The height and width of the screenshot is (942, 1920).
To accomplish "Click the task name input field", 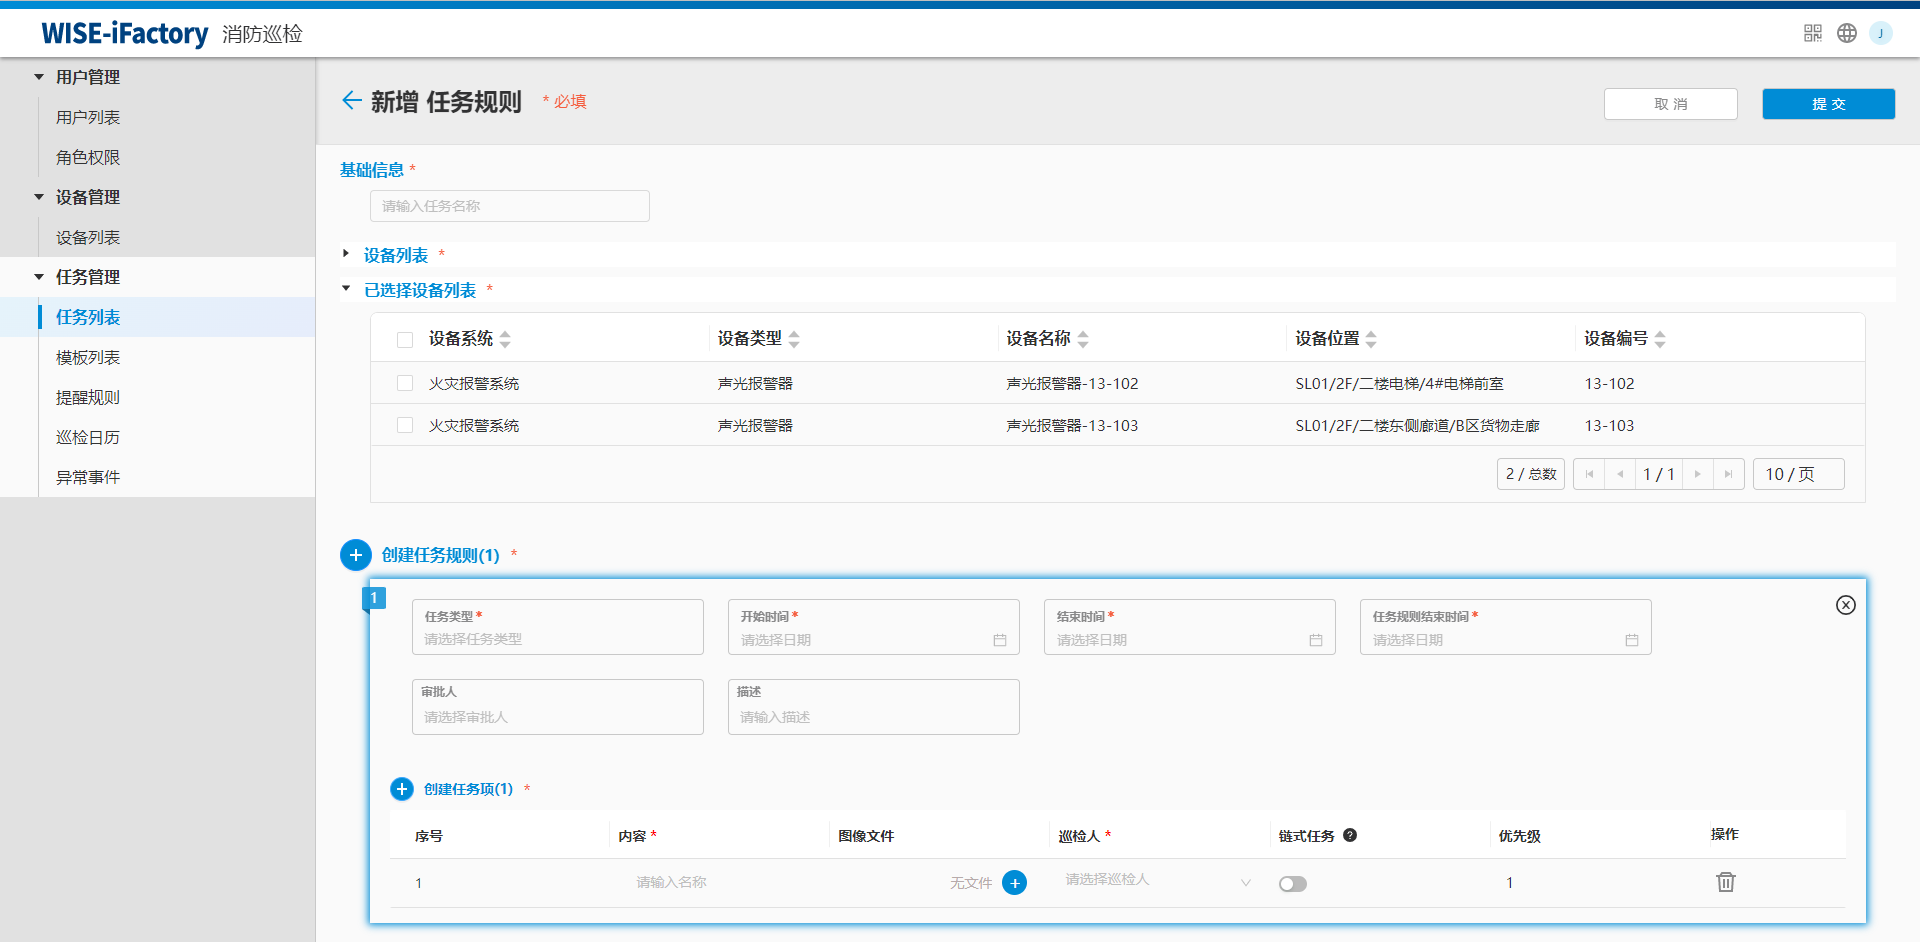I will pyautogui.click(x=510, y=206).
